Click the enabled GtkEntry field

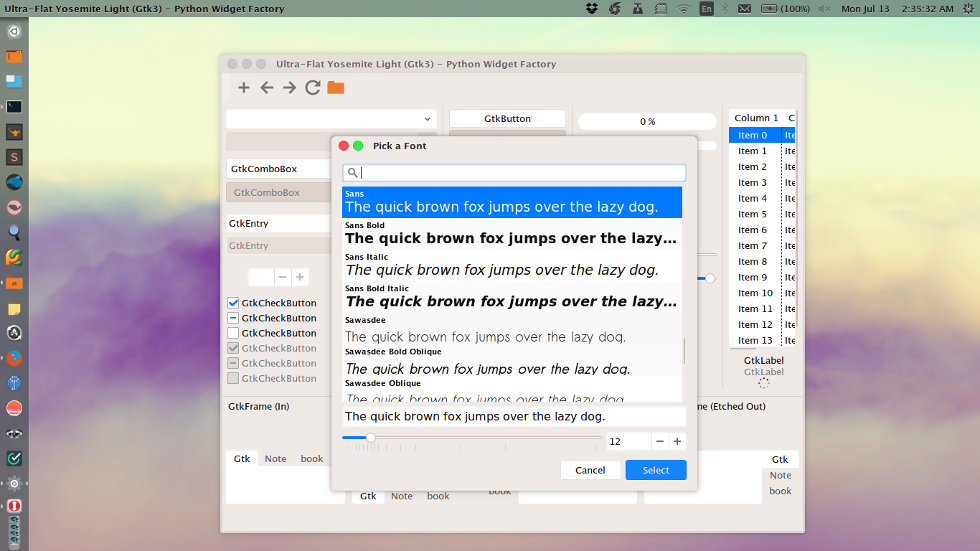coord(279,223)
